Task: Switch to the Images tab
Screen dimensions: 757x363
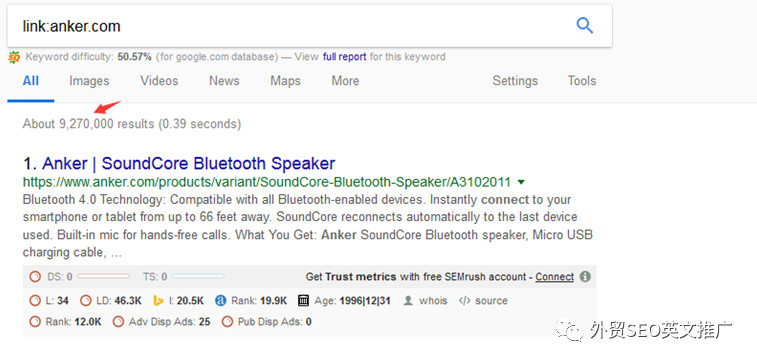Action: pyautogui.click(x=89, y=81)
